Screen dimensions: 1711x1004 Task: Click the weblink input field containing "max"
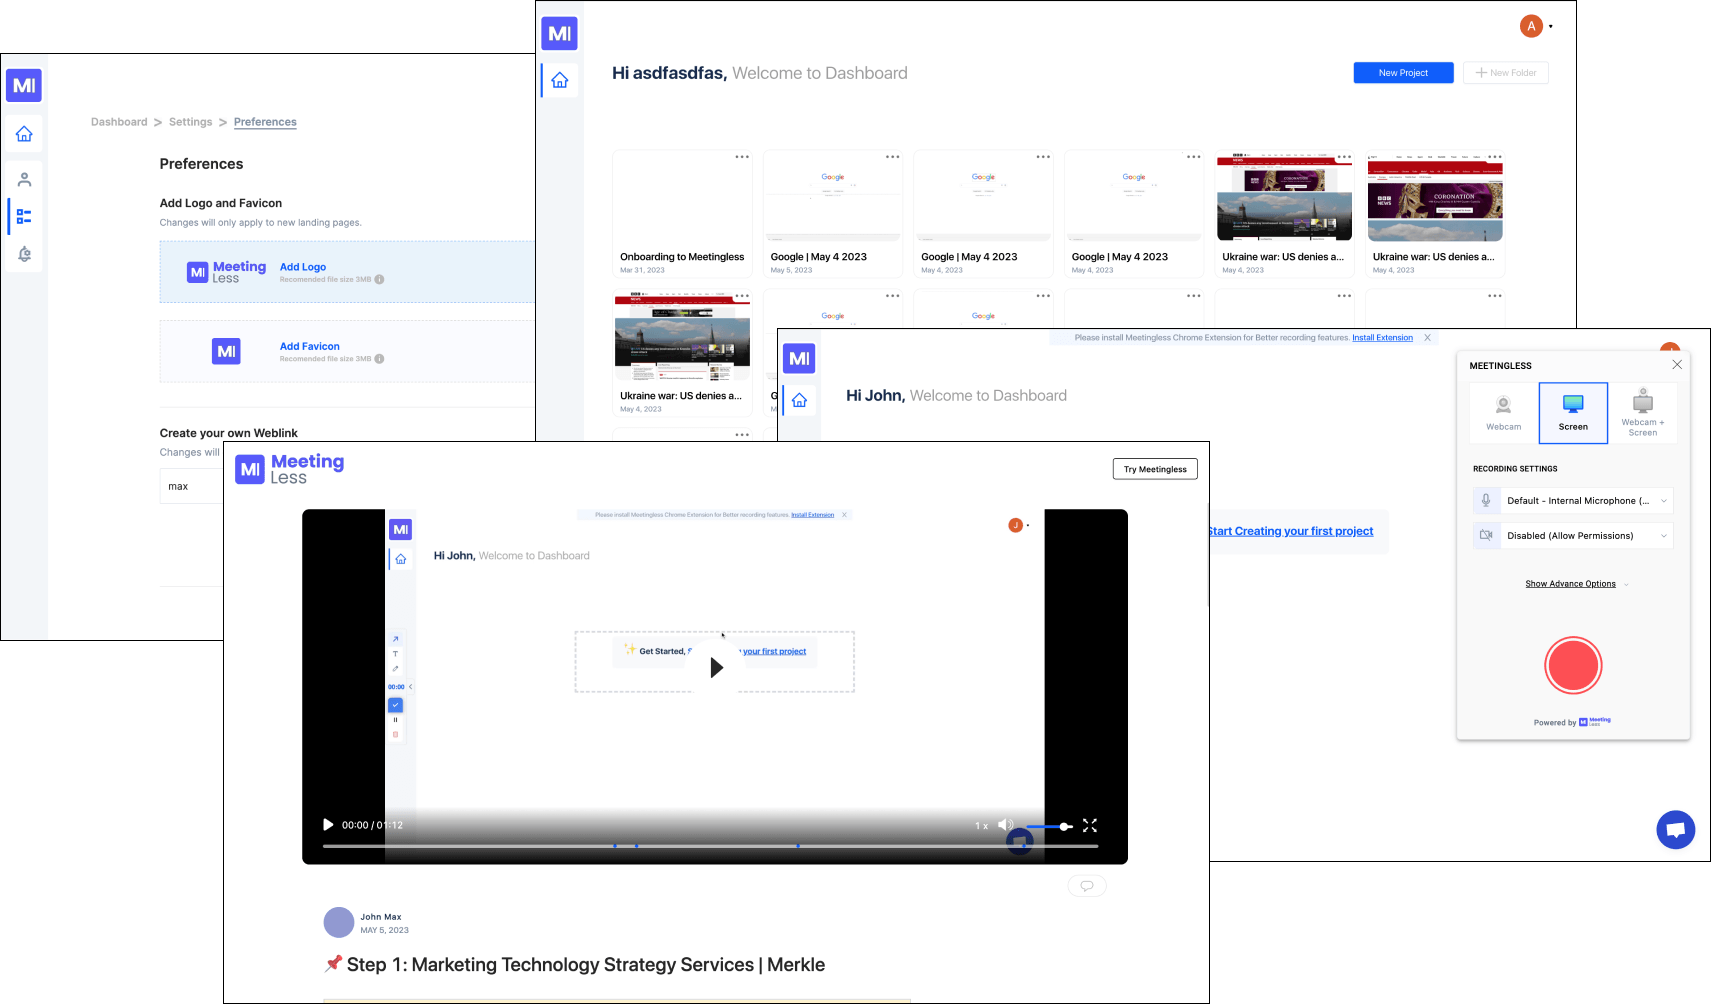pos(191,487)
